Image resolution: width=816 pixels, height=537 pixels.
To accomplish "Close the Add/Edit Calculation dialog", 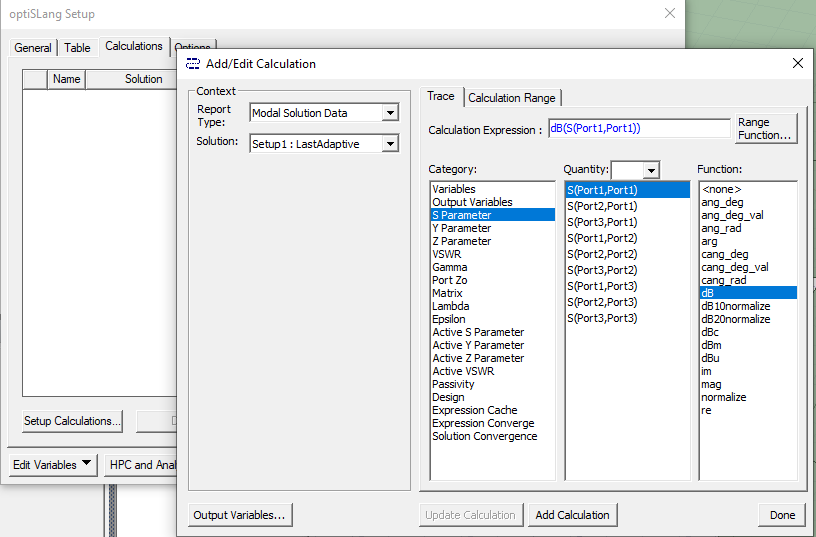I will tap(797, 63).
